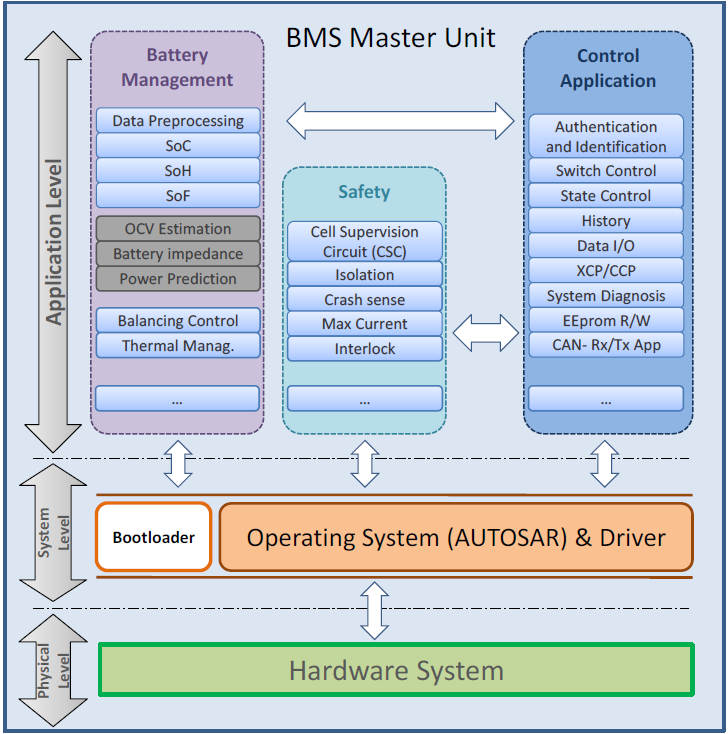Click the gray OCV Estimation box

[x=178, y=229]
